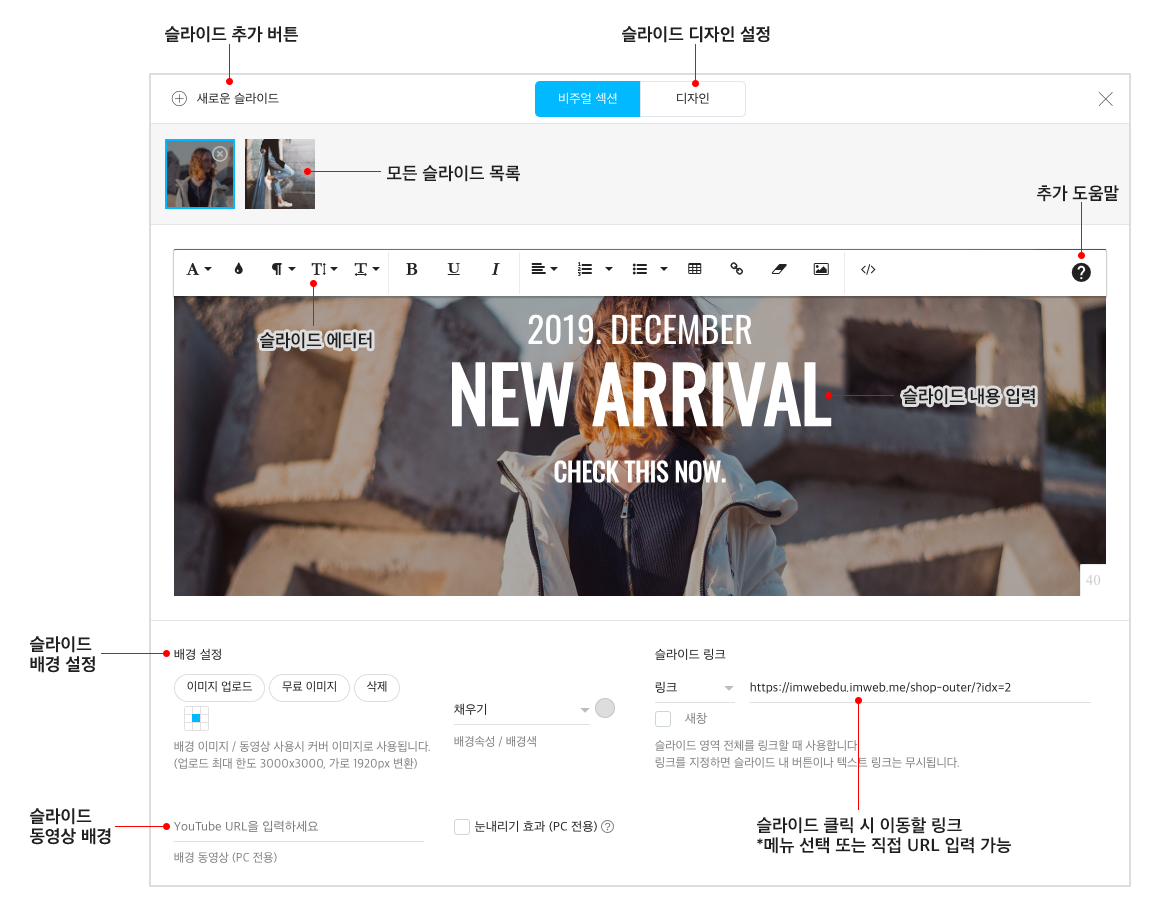Screen dimensions: 1160x920
Task: Insert a numbered list
Action: point(585,269)
